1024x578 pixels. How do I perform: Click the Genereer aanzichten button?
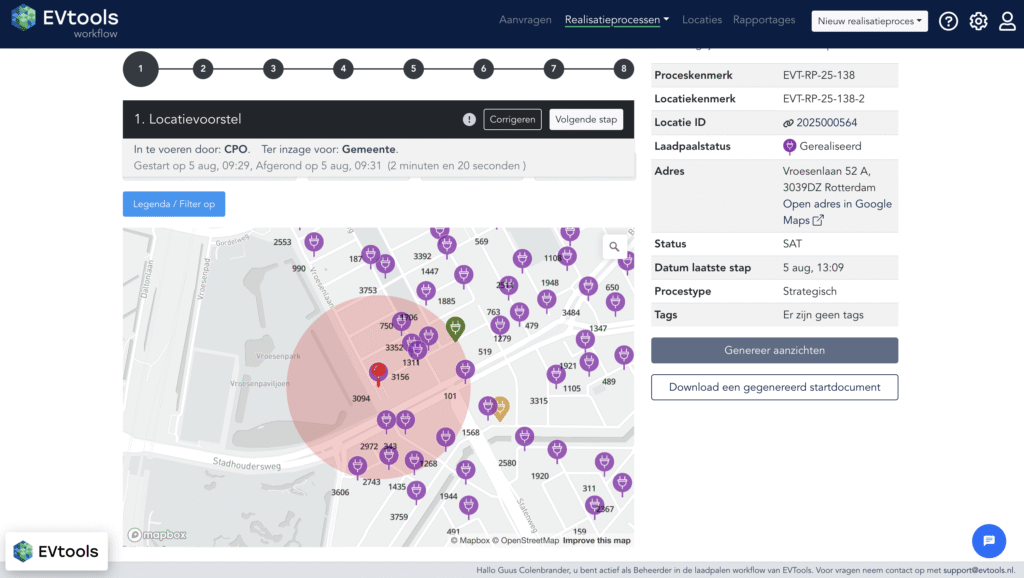pos(774,350)
